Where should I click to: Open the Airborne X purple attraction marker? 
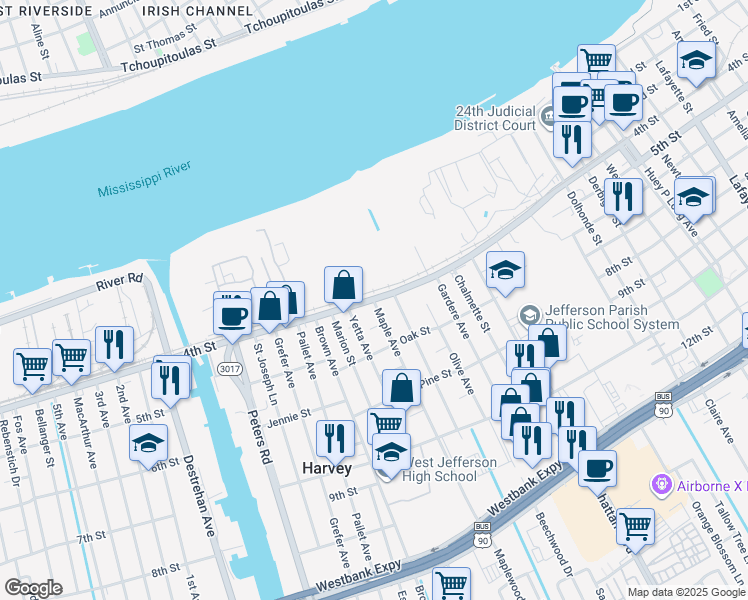(x=661, y=486)
